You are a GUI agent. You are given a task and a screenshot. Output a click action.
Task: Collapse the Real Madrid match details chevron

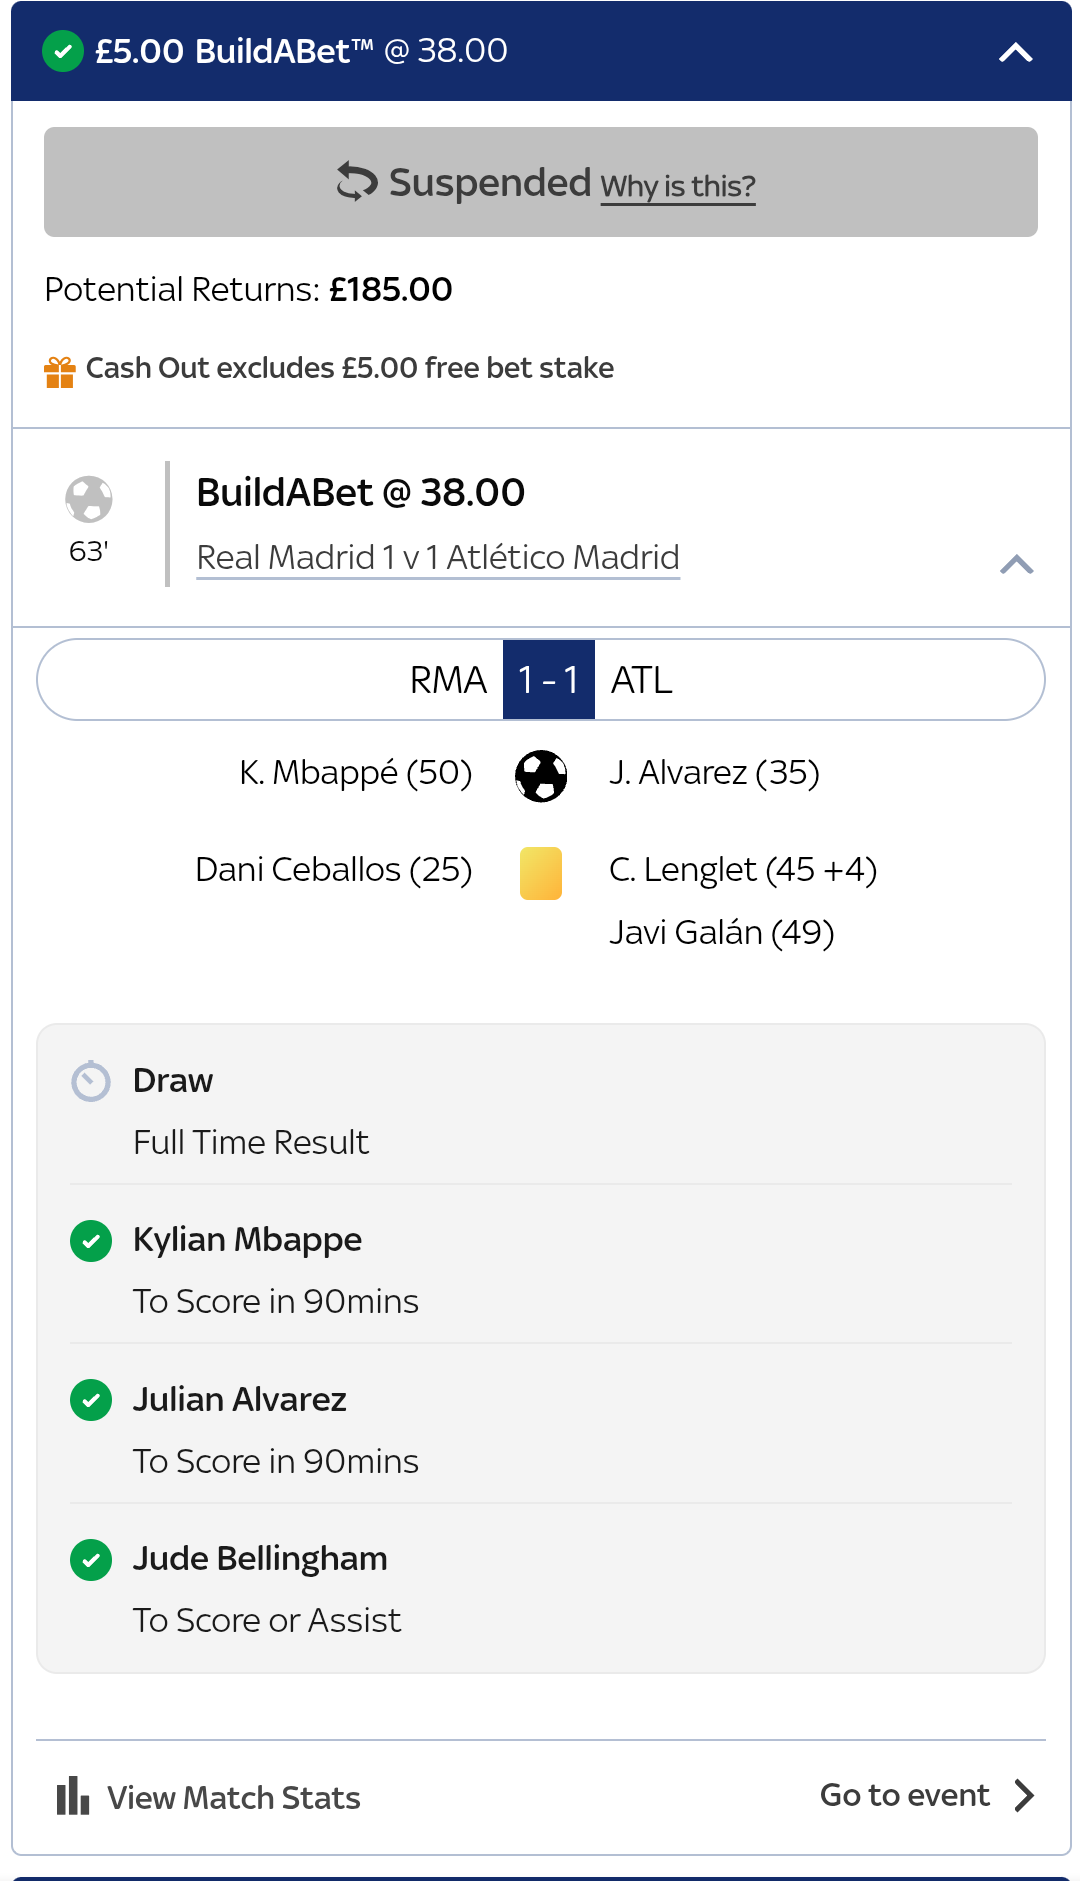(1017, 564)
